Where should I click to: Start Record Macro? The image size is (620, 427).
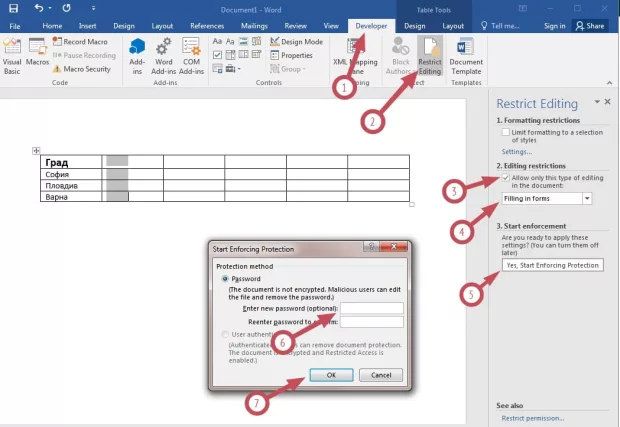pos(80,42)
